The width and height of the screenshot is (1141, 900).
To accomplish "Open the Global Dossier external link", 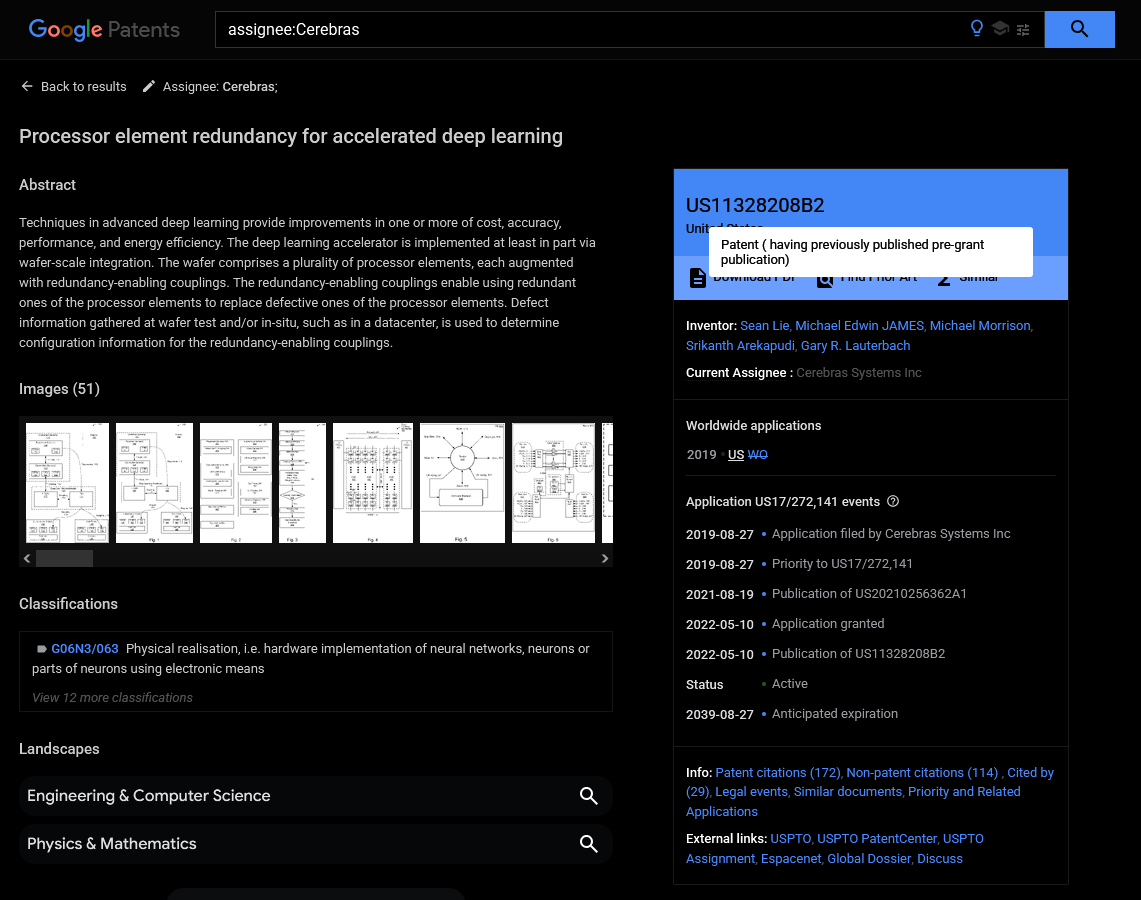I will coord(869,859).
